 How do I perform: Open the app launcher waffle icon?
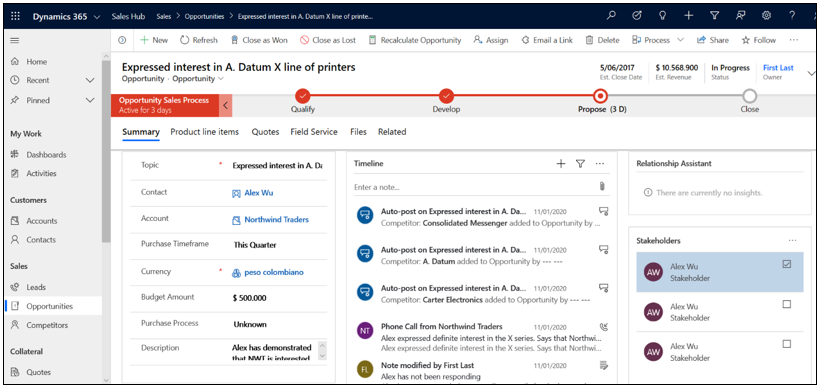pyautogui.click(x=16, y=16)
